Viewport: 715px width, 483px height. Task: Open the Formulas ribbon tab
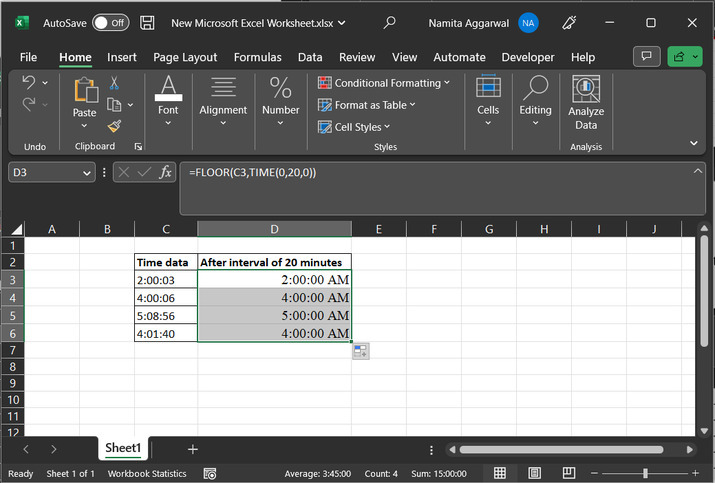point(259,57)
